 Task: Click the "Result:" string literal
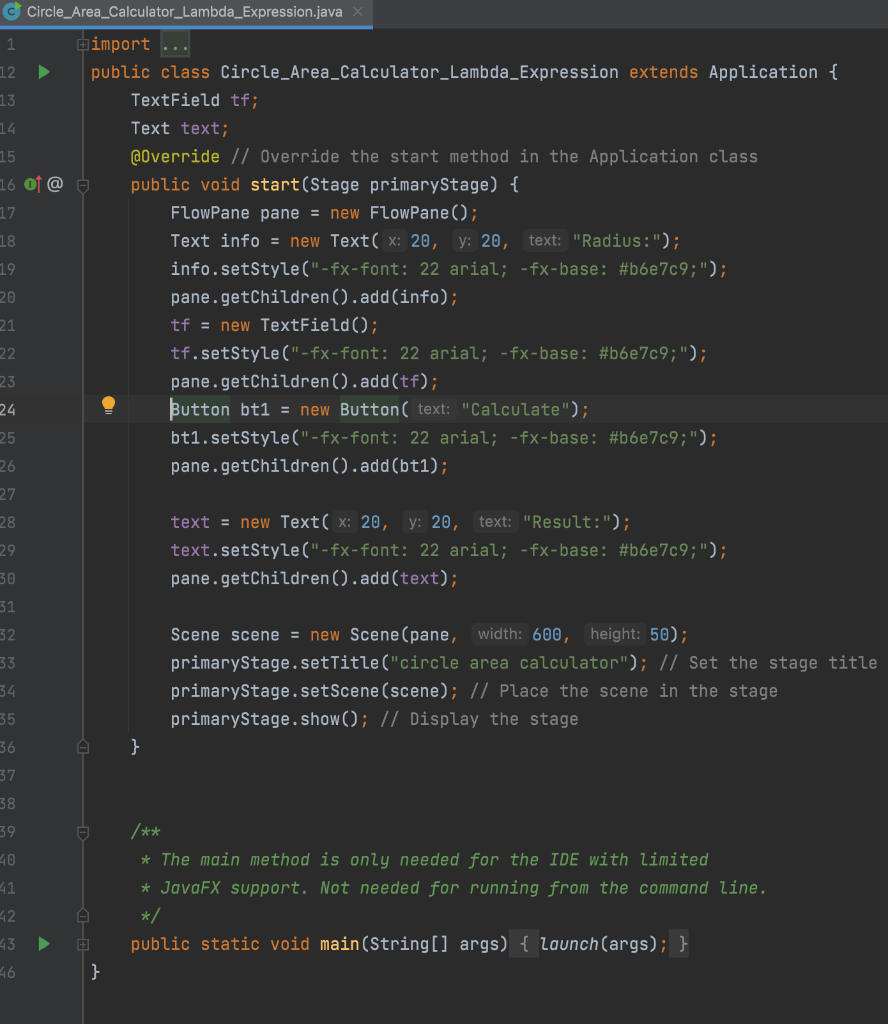567,522
